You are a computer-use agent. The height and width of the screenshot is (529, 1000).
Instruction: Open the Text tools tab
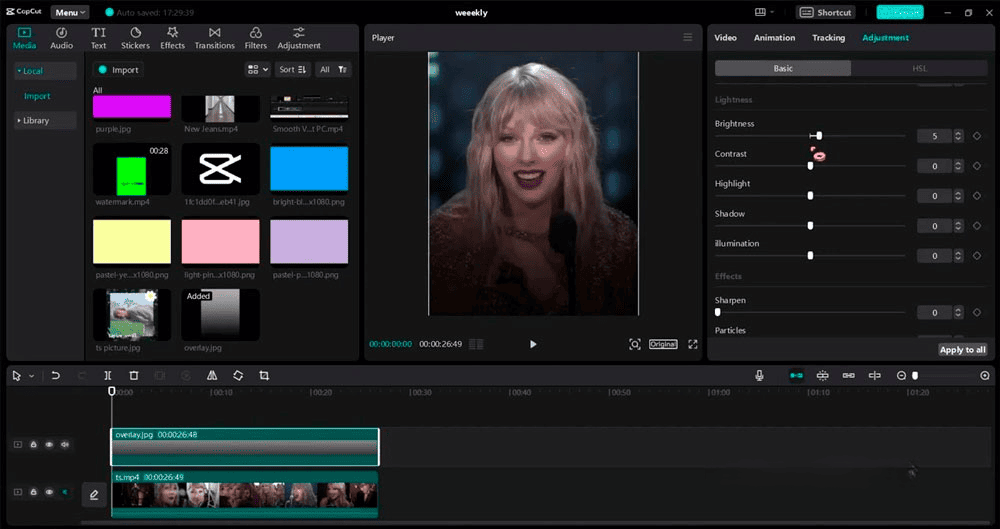98,38
